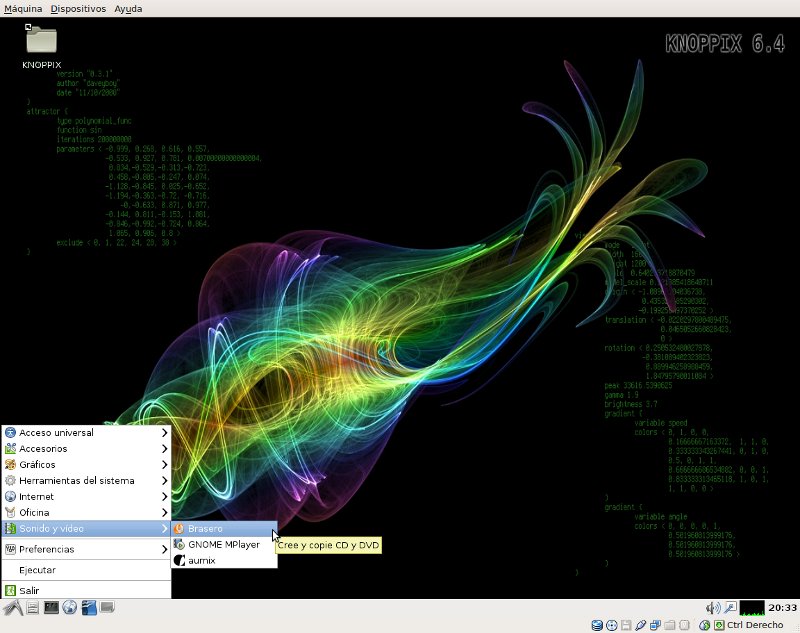
Task: Click the VirtualBox USB devices icon
Action: (x=640, y=625)
